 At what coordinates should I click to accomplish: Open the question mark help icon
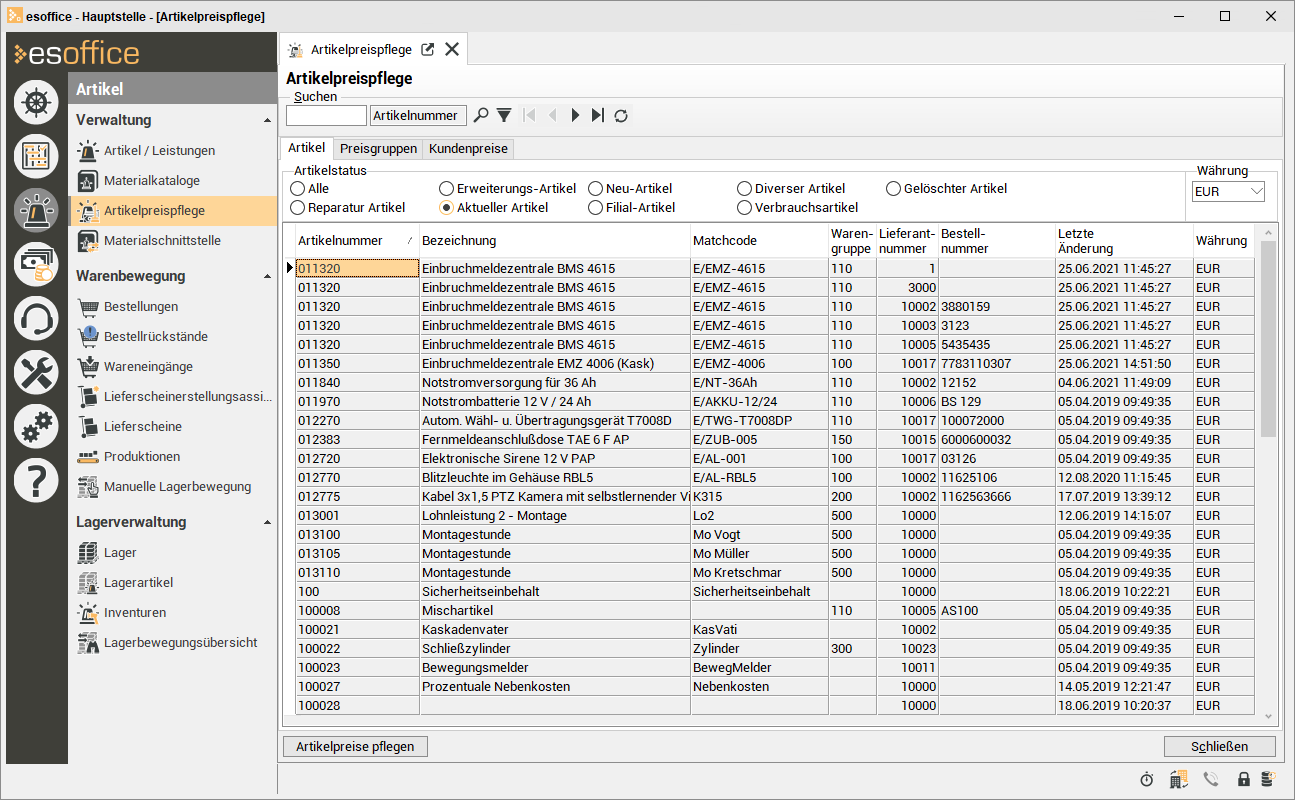(36, 481)
